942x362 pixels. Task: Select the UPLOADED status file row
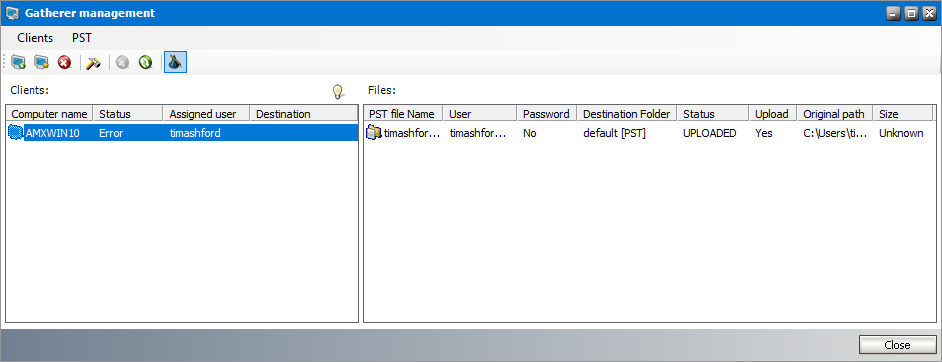[x=649, y=133]
